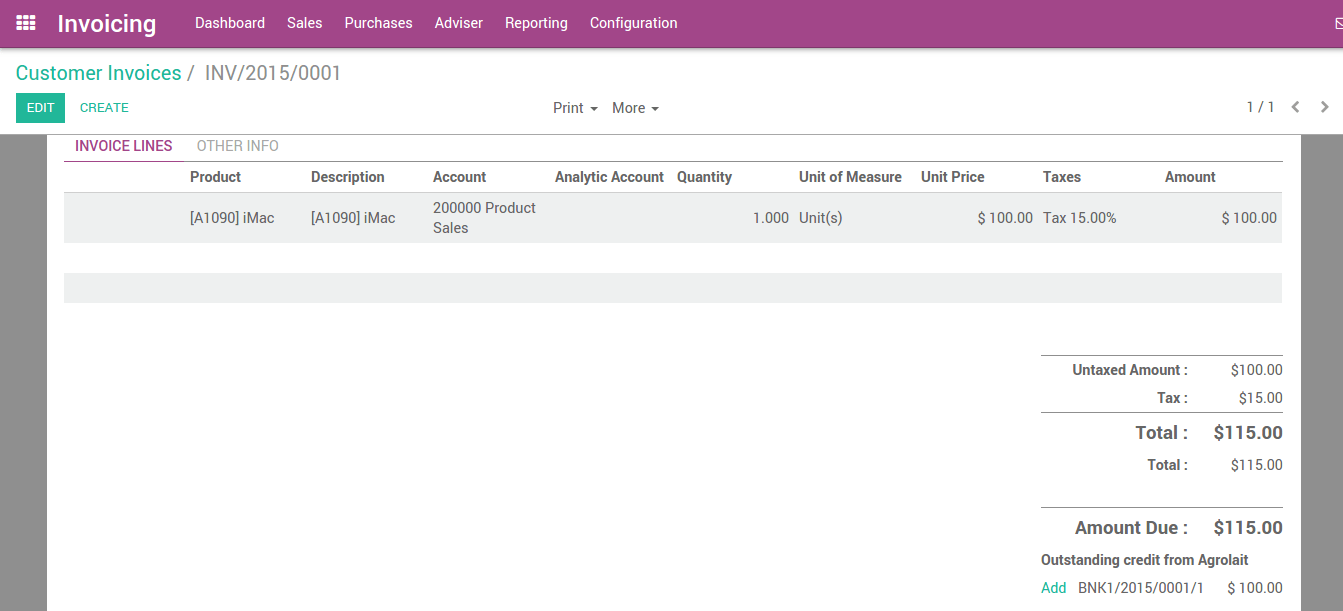Click the CREATE button
Screen dimensions: 1343x611
click(x=103, y=107)
